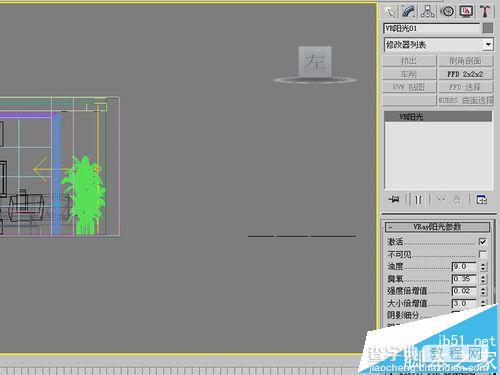The height and width of the screenshot is (375, 500).
Task: Click the FFD 2x2x2 button
Action: pyautogui.click(x=465, y=74)
